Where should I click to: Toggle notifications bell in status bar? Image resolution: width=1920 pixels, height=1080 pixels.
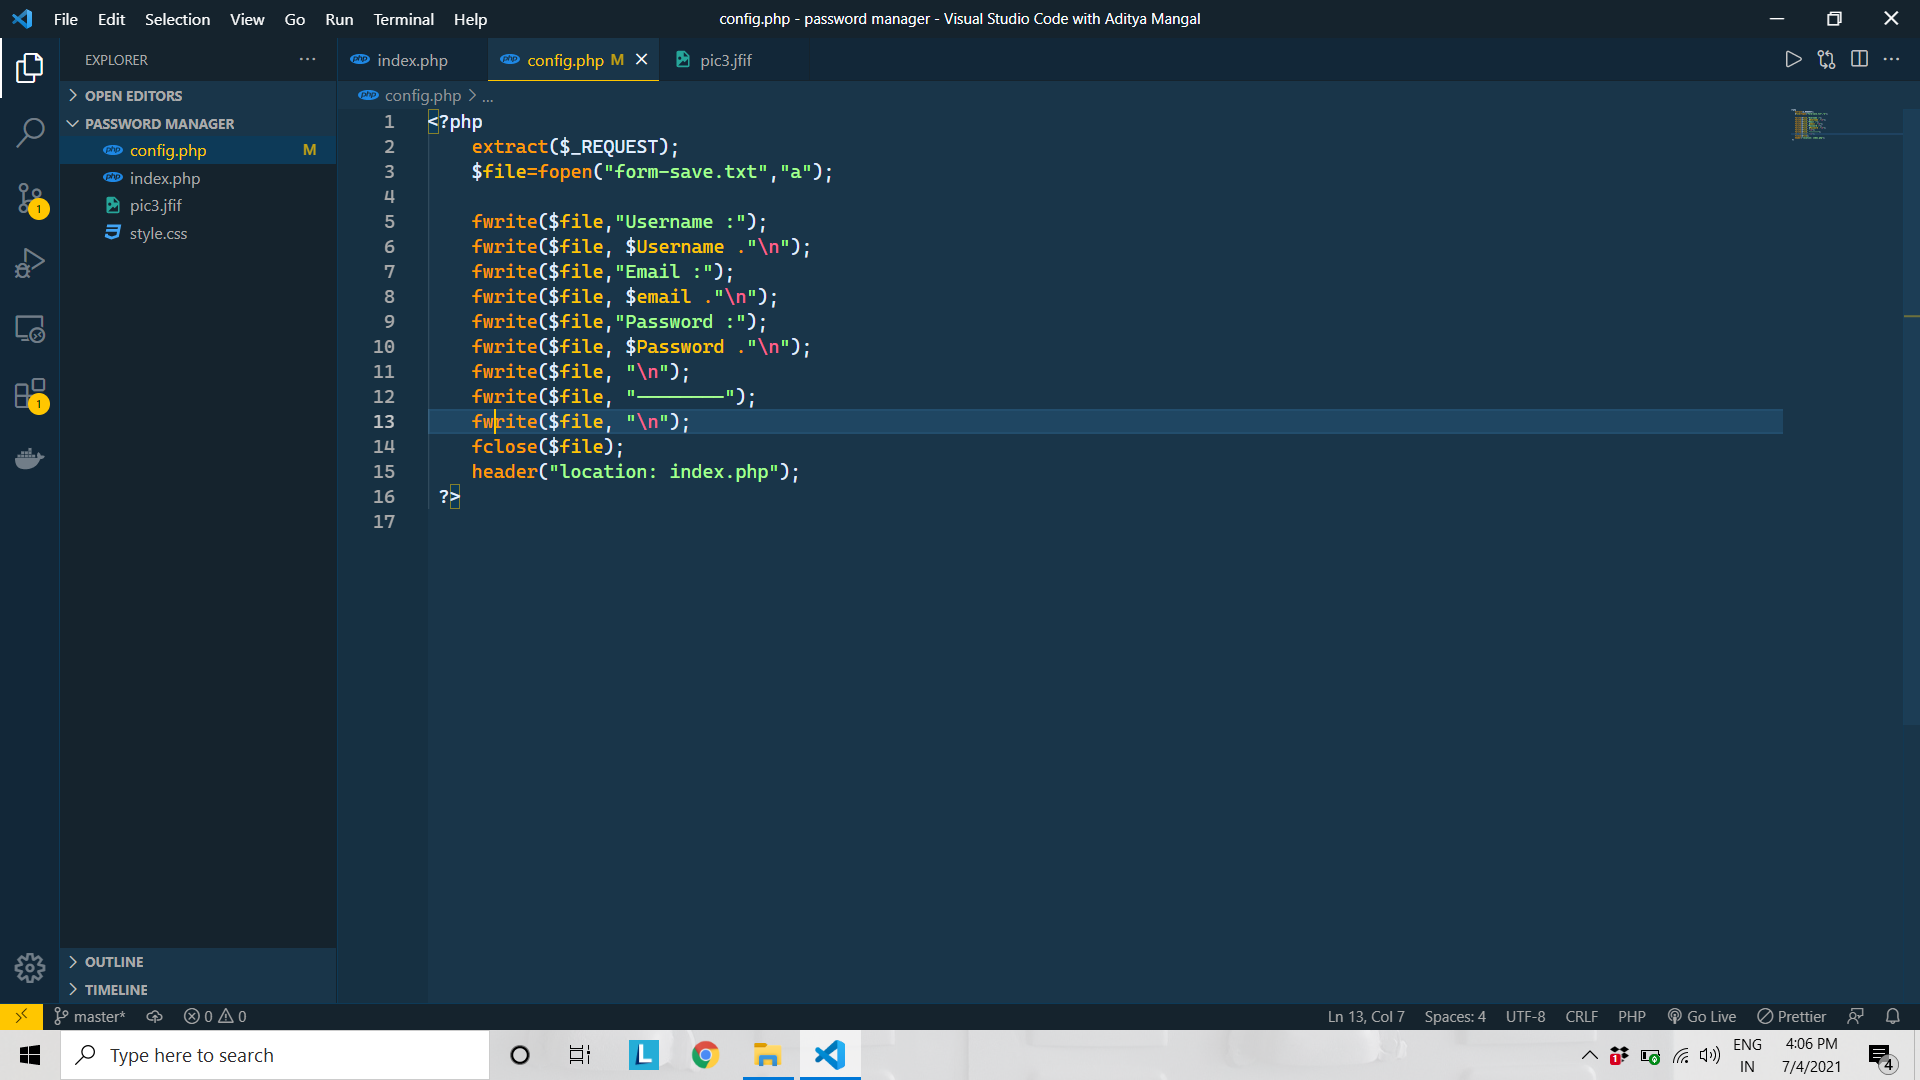click(1893, 1016)
